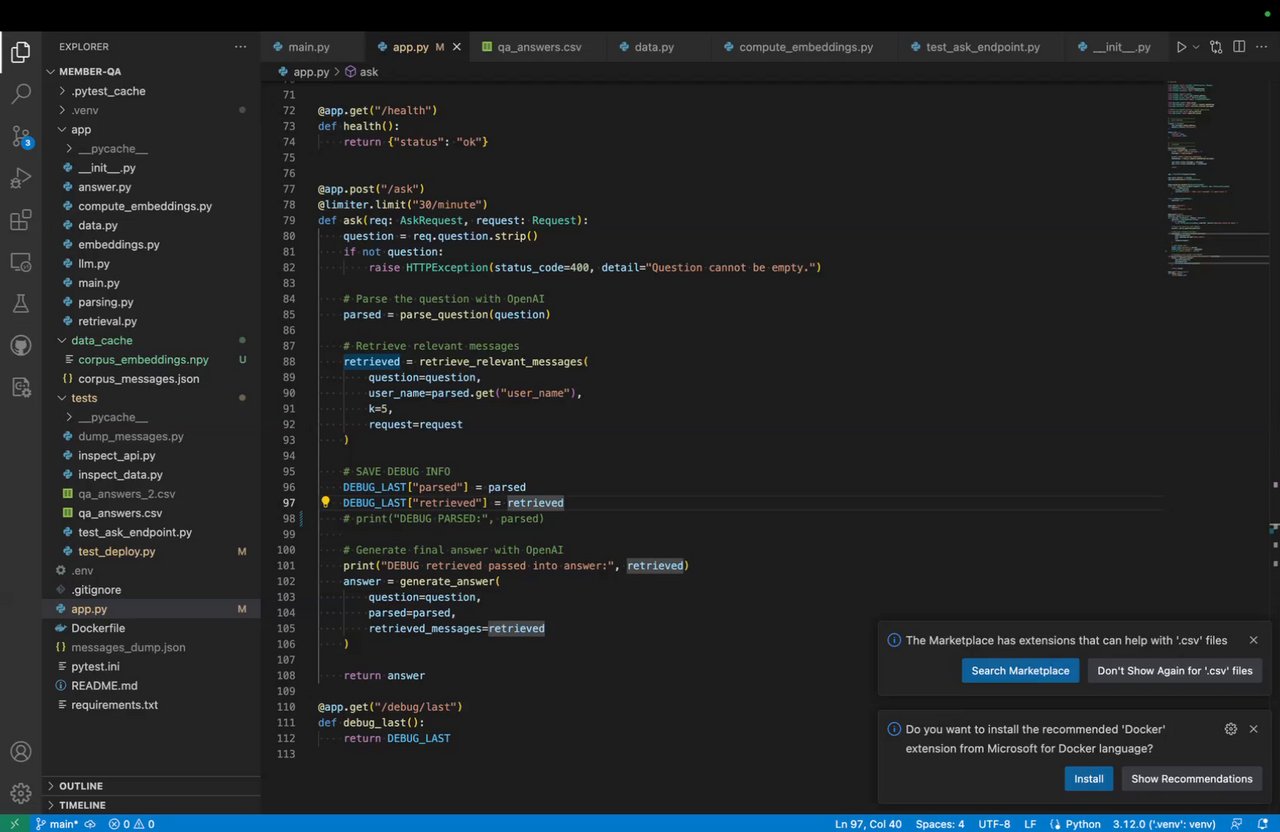
Task: Click the Run Python File play button
Action: [1182, 47]
